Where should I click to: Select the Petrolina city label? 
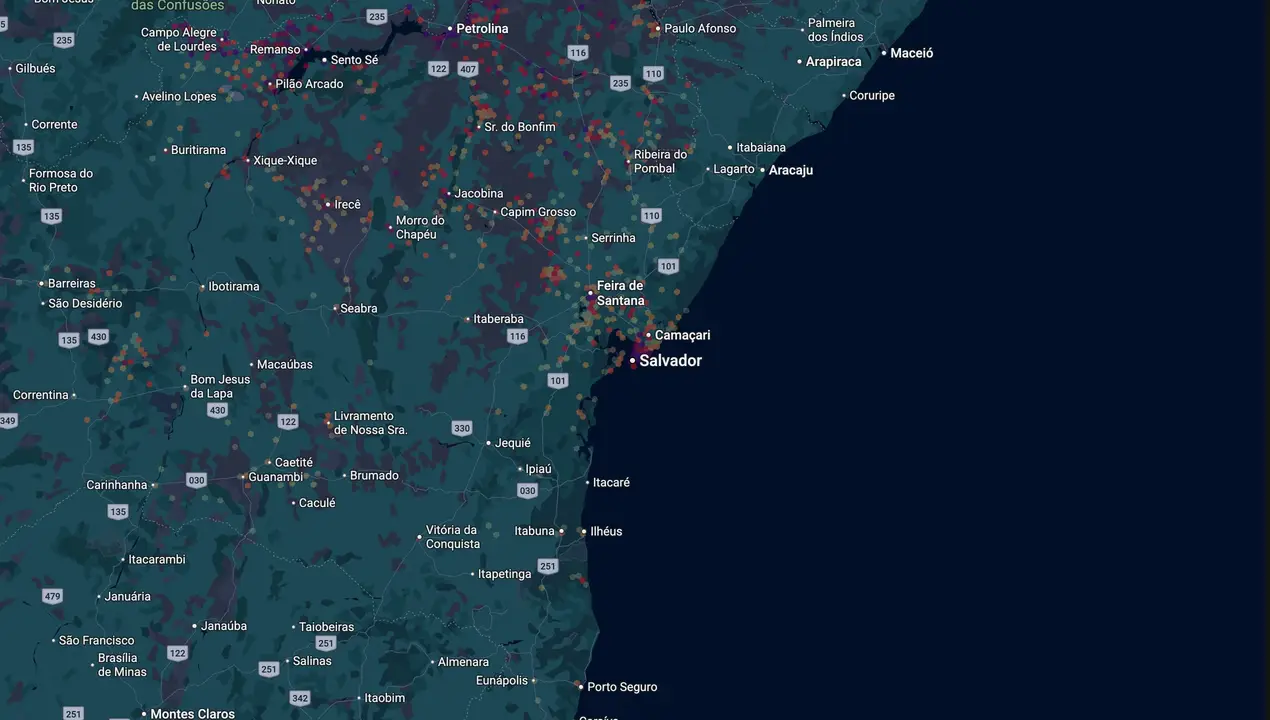(482, 29)
